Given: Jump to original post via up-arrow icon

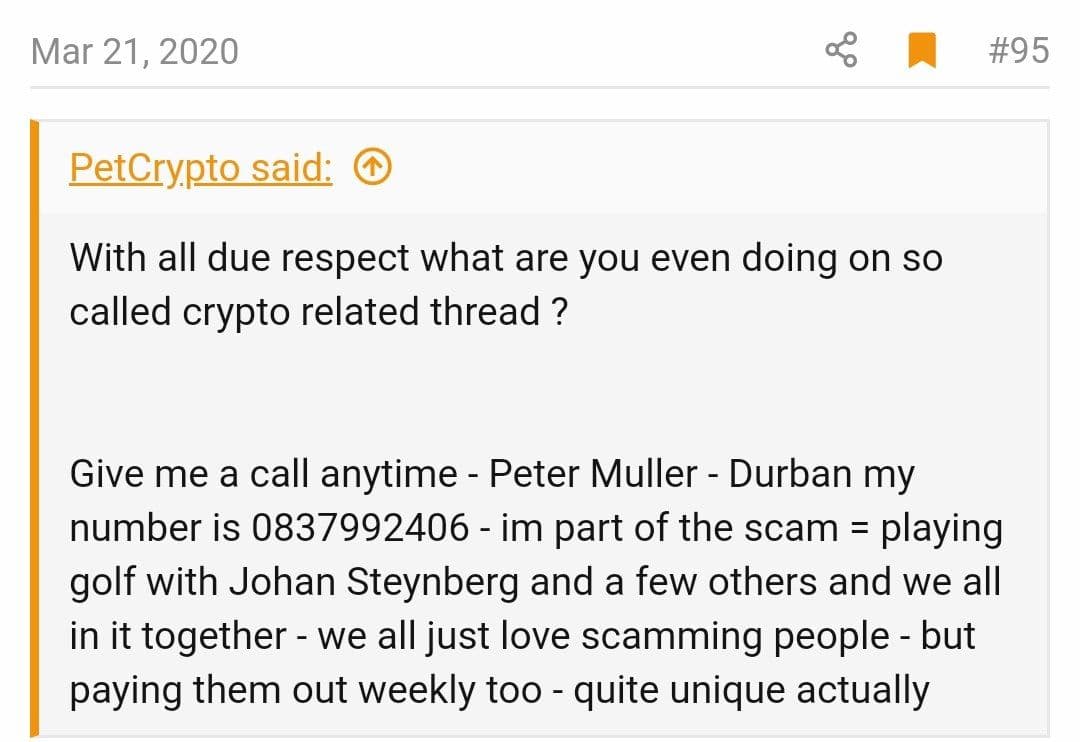Looking at the screenshot, I should [x=373, y=169].
